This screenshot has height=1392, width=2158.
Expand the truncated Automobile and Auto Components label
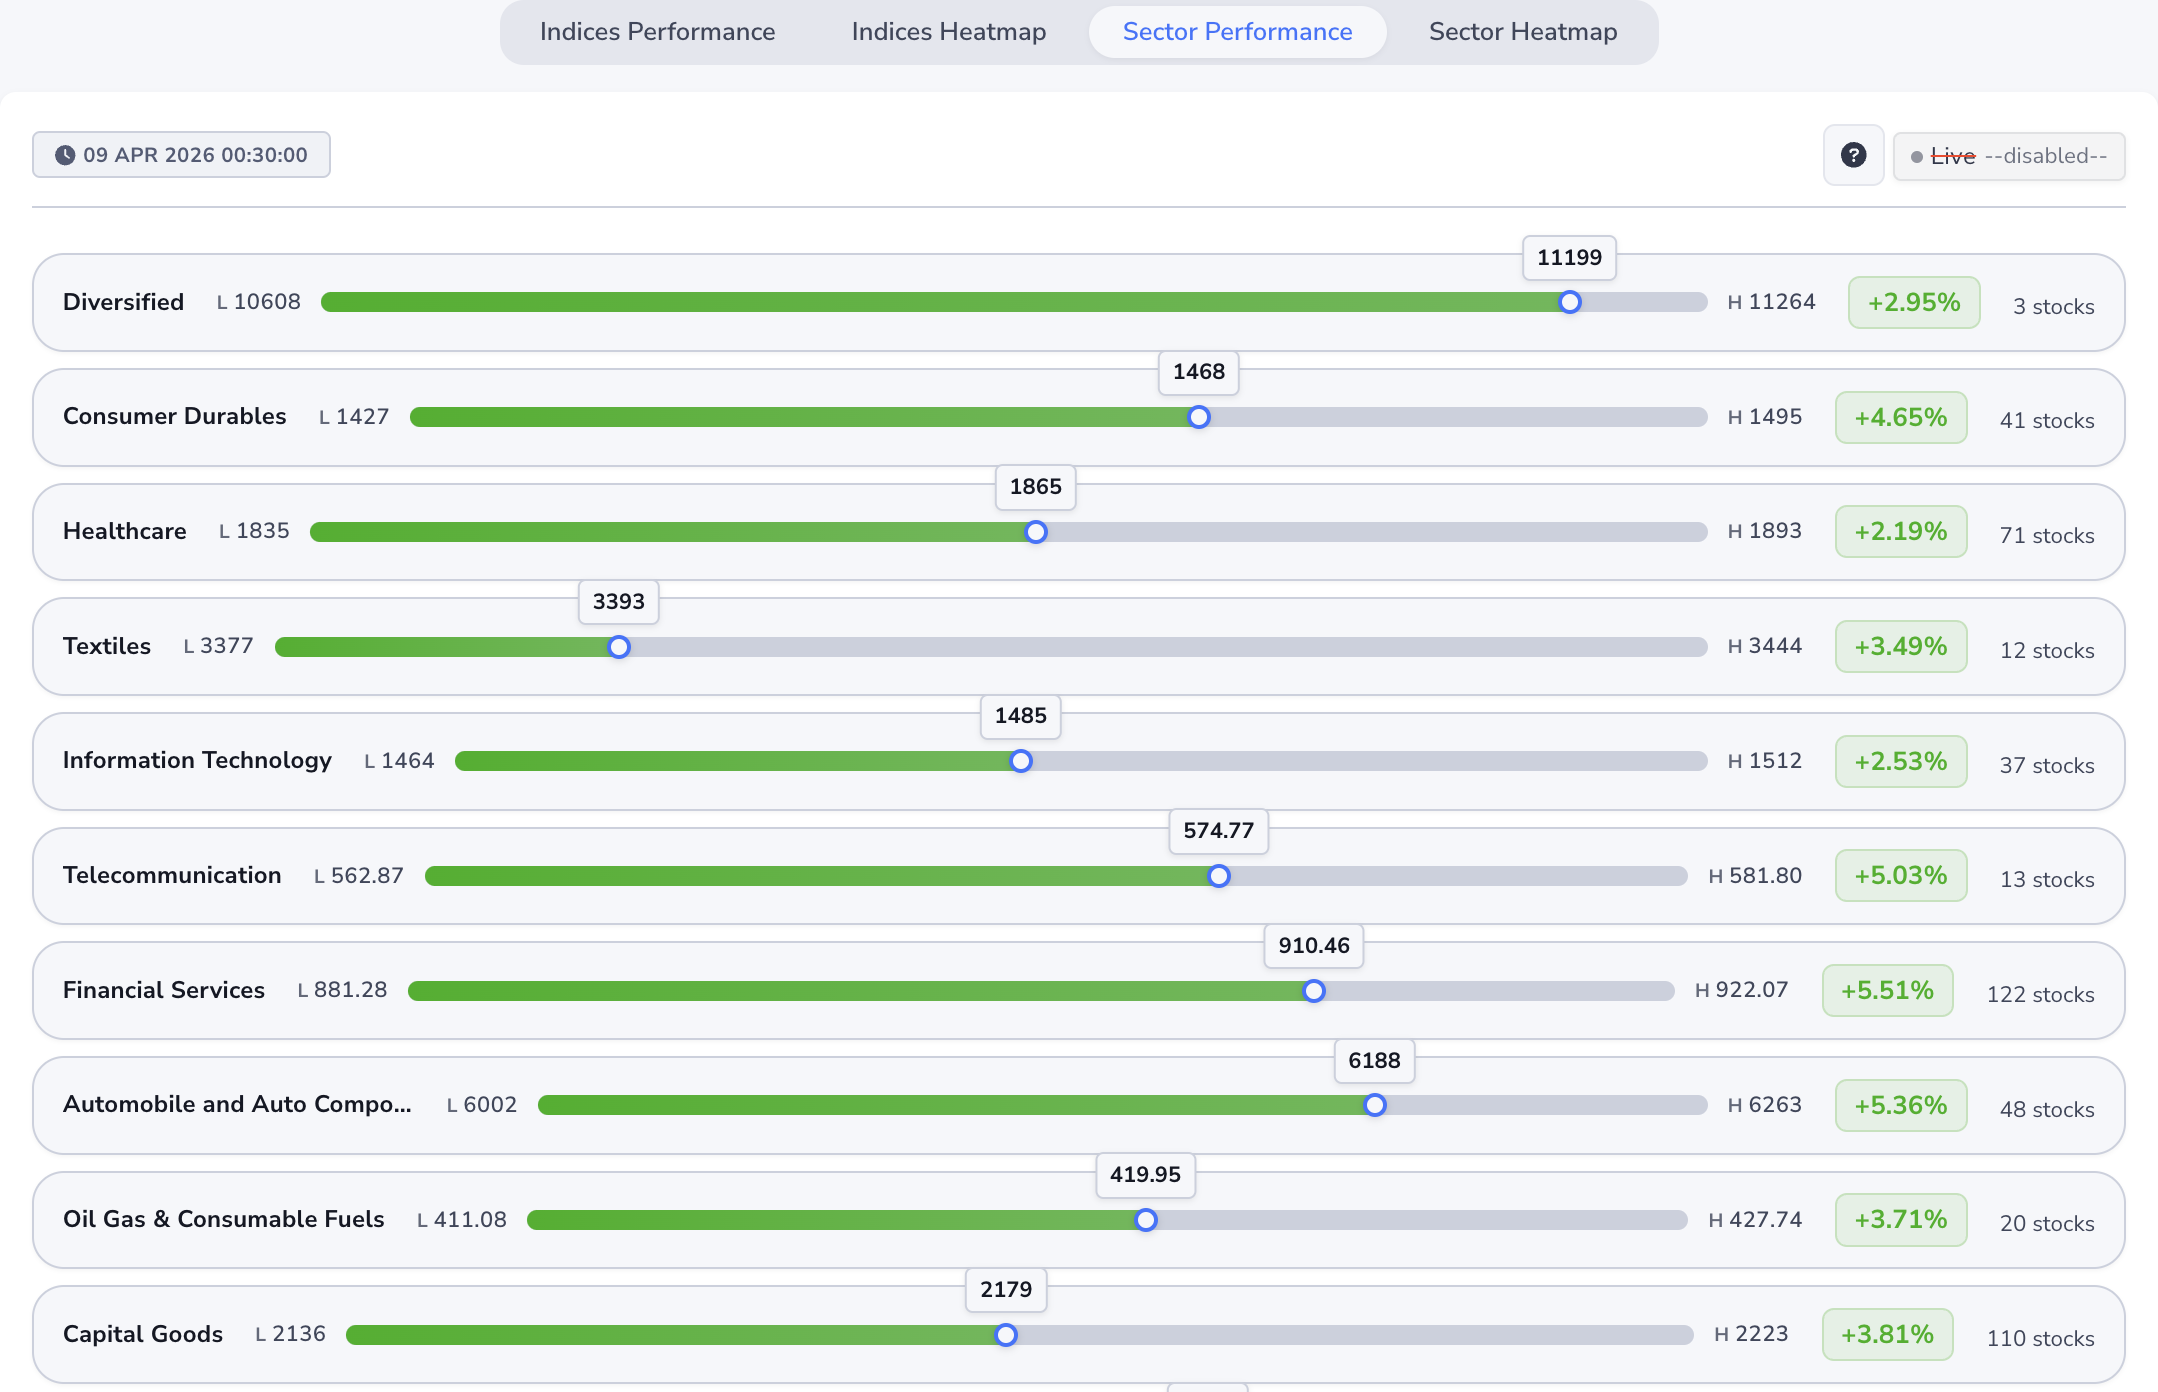pos(237,1105)
